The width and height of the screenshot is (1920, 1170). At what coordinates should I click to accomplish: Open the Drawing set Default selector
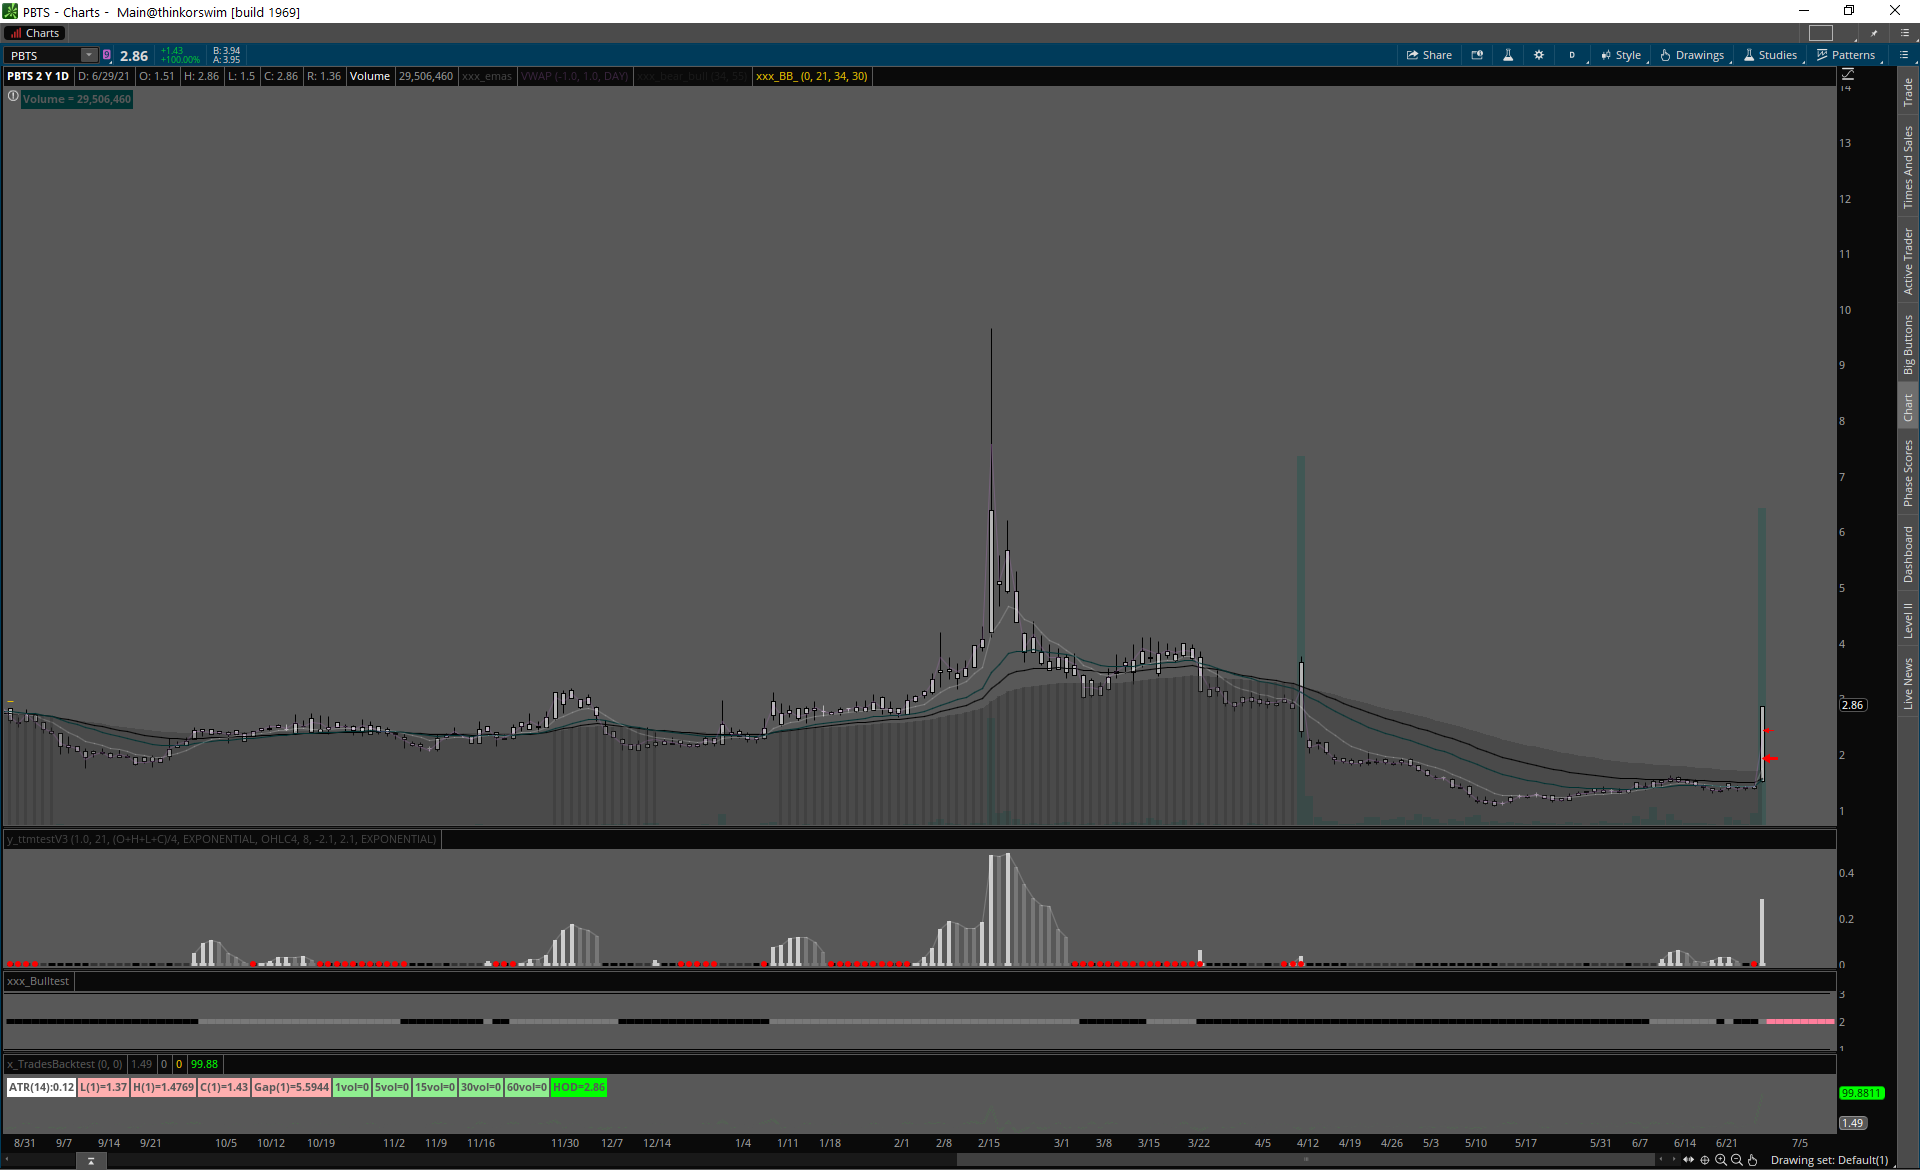click(1829, 1160)
